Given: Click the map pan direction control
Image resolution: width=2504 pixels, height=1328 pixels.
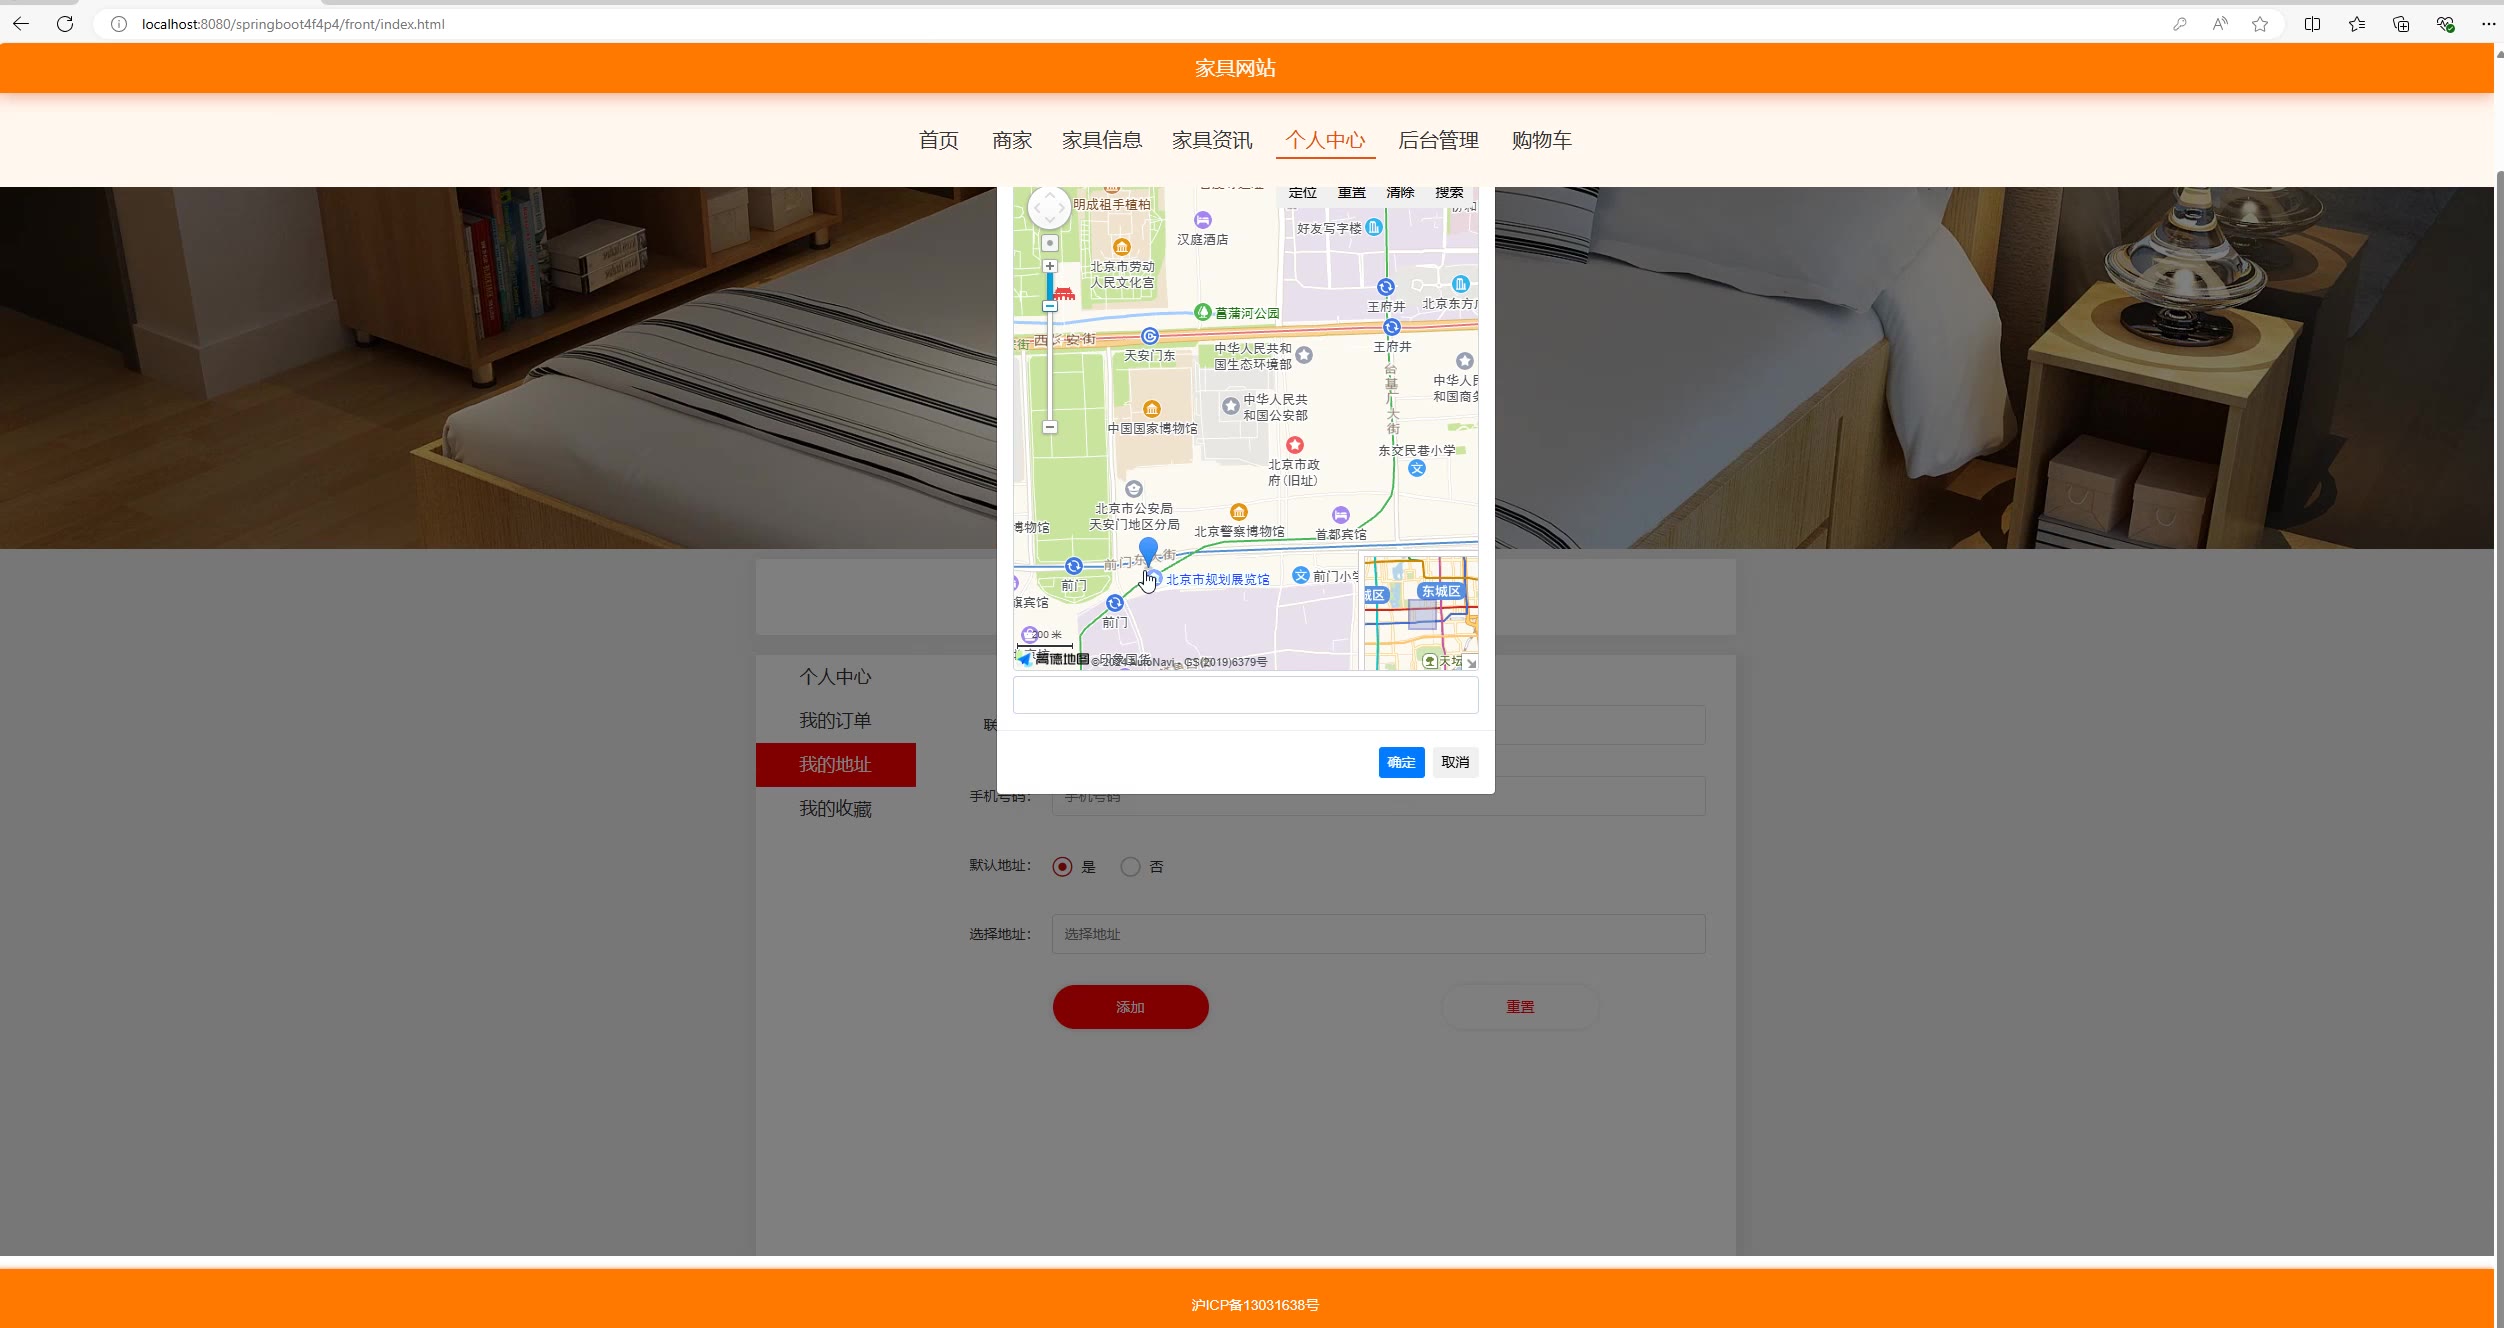Looking at the screenshot, I should click(1049, 208).
